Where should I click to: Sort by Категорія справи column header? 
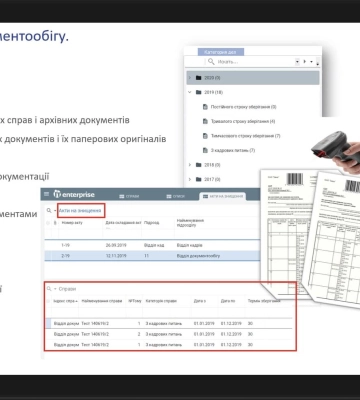(161, 301)
